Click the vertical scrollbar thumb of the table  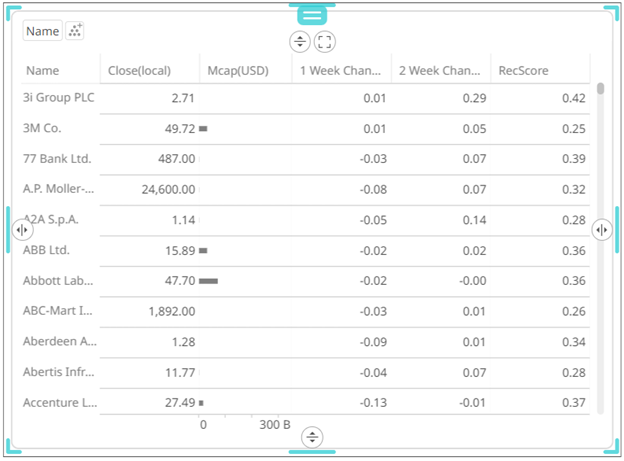pyautogui.click(x=600, y=88)
